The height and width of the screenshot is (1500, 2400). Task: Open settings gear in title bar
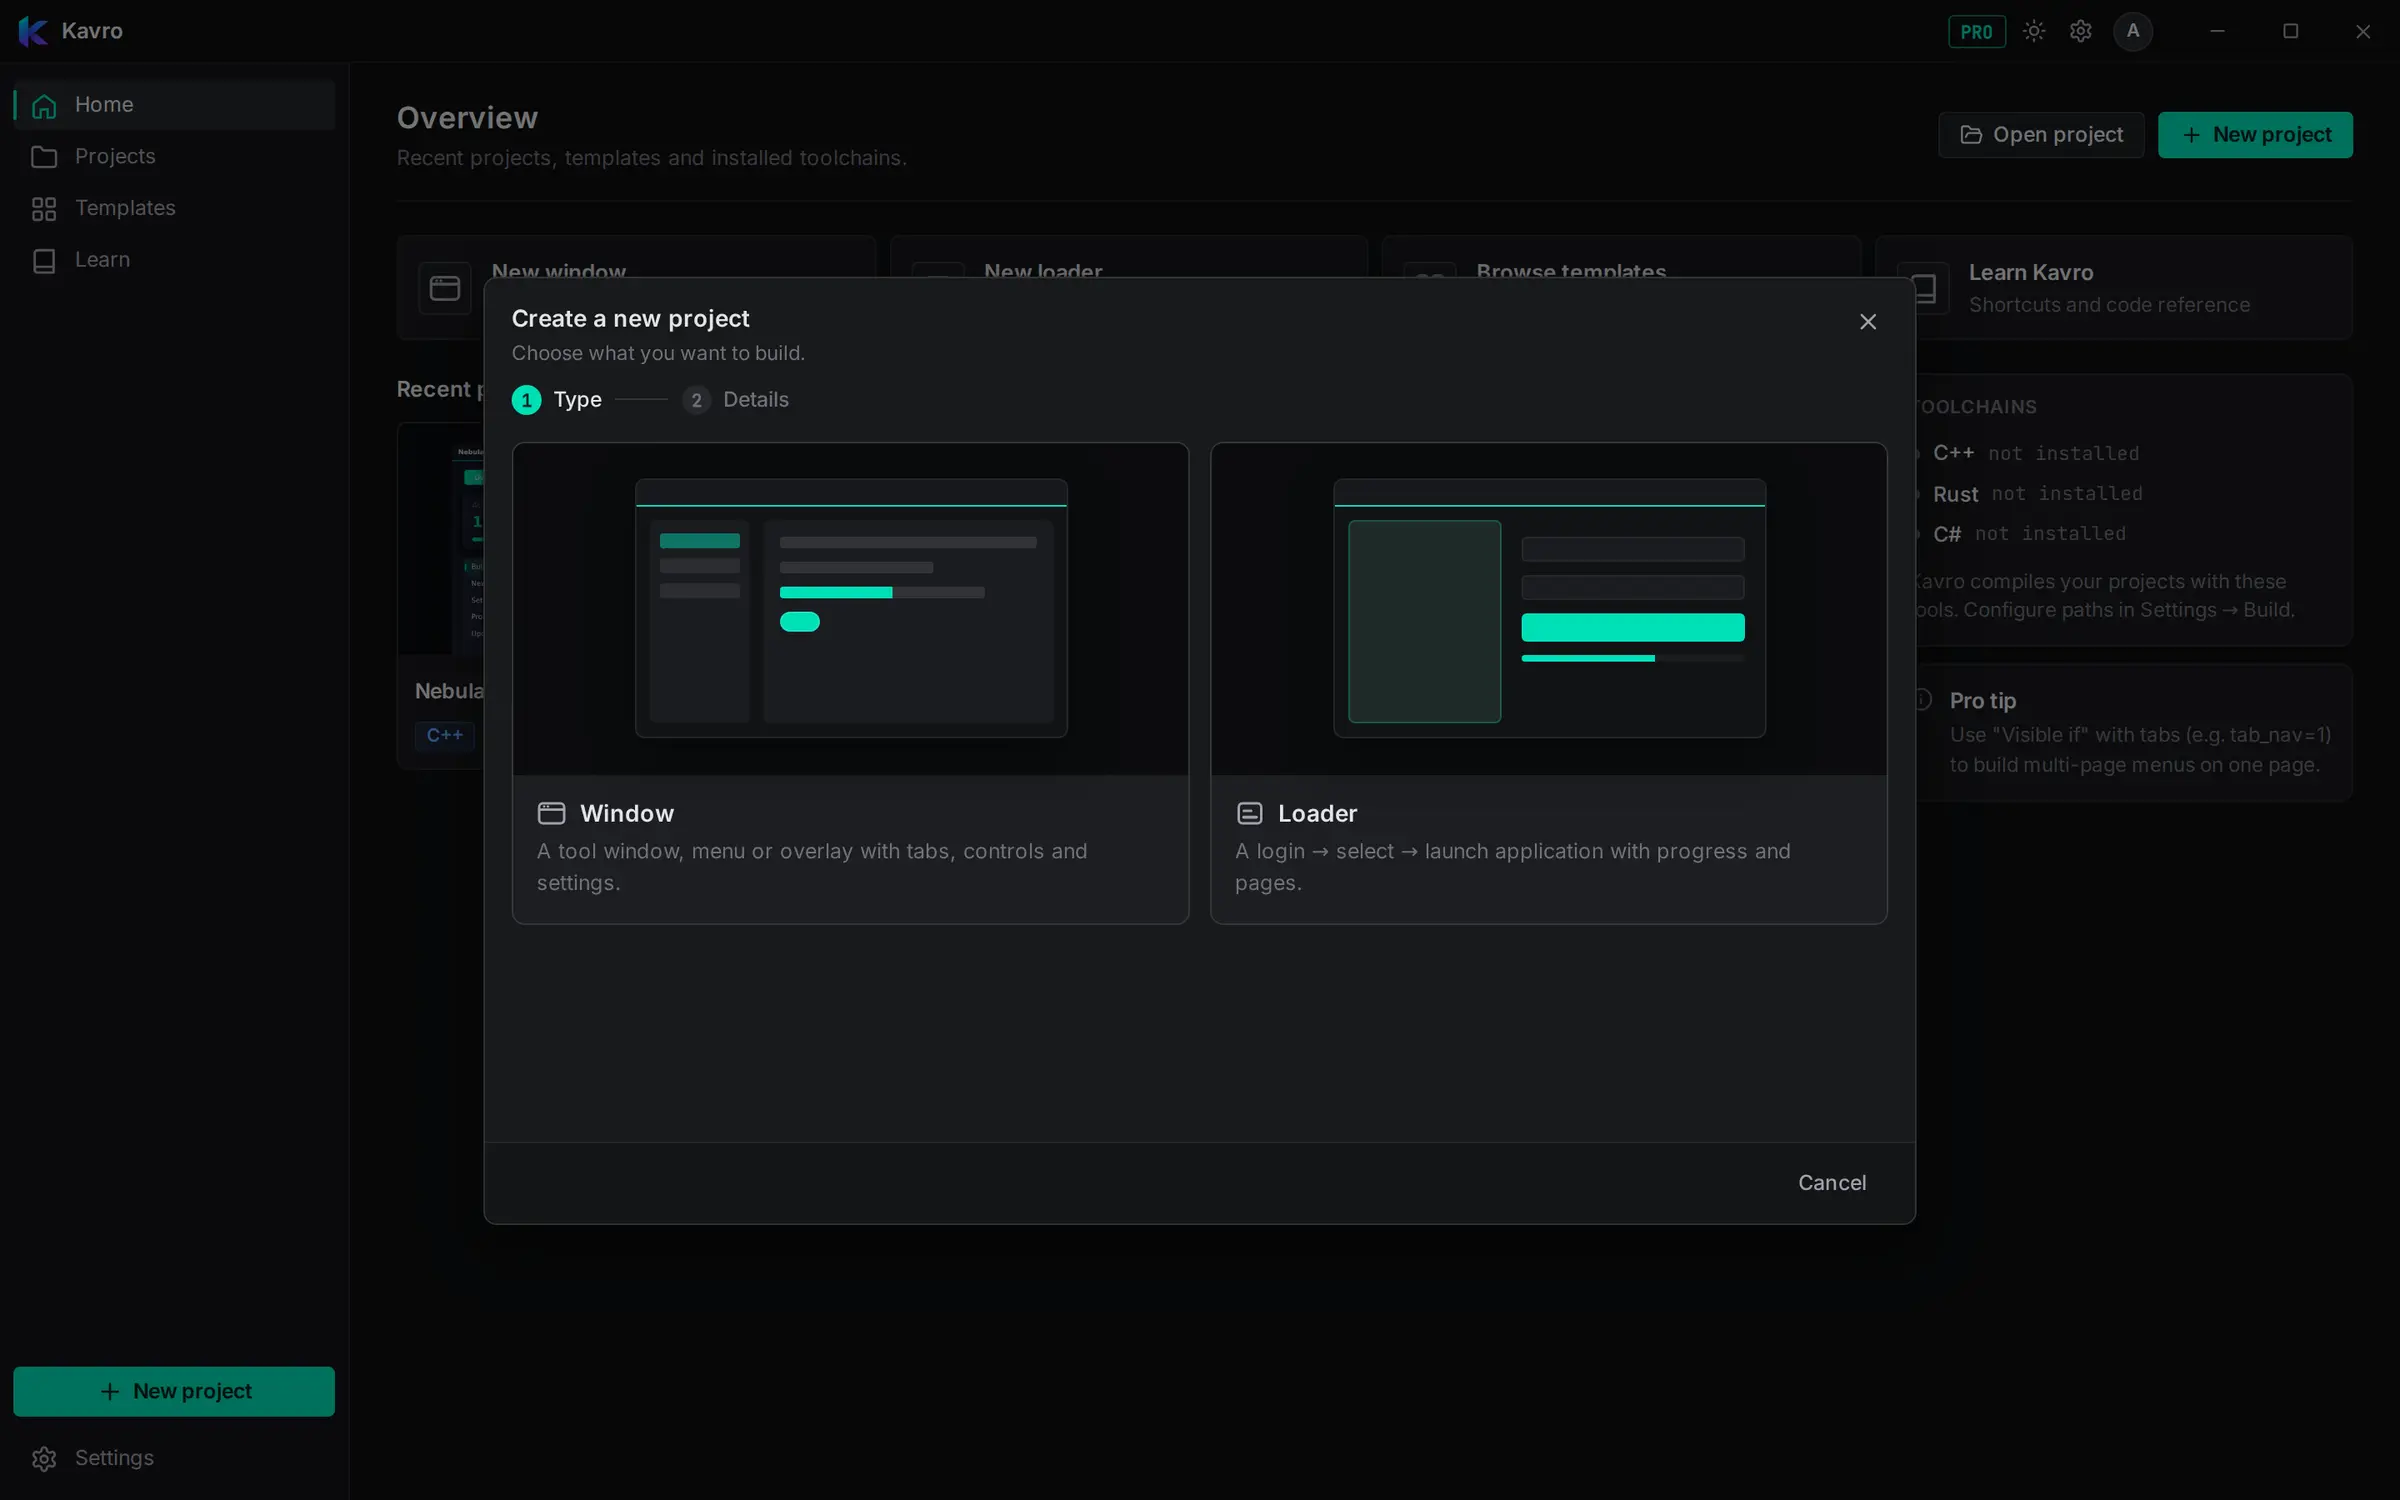(x=2081, y=31)
